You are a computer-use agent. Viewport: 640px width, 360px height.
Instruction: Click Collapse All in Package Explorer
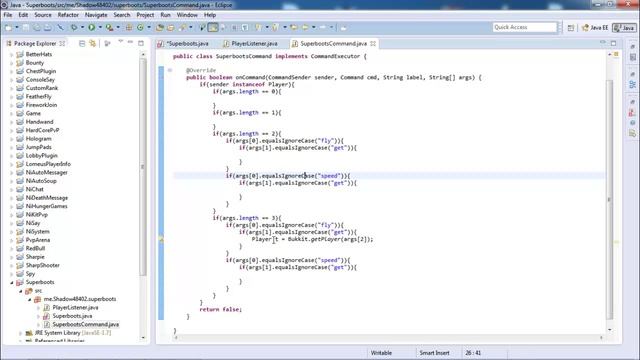(82, 43)
